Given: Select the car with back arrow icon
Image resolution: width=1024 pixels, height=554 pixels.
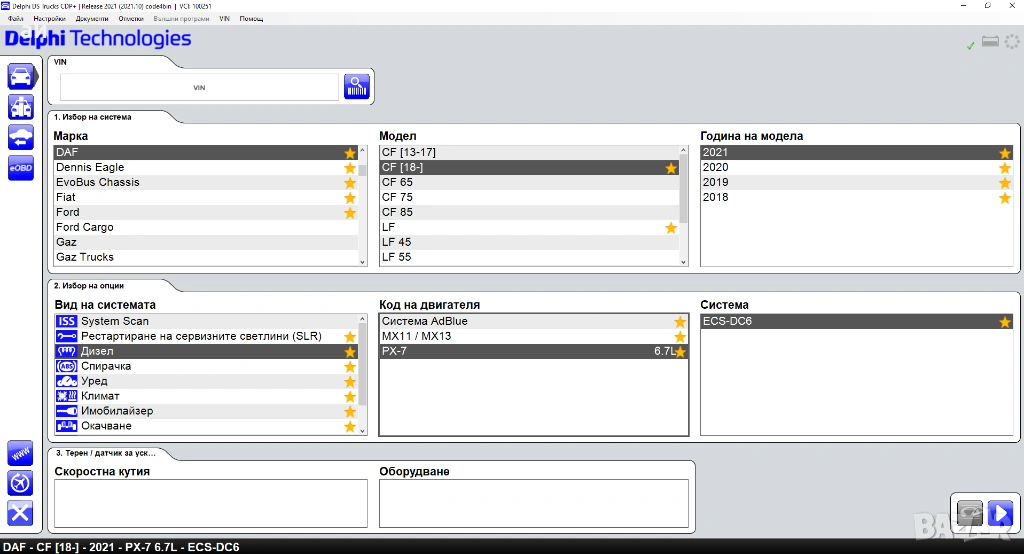Looking at the screenshot, I should pos(20,138).
